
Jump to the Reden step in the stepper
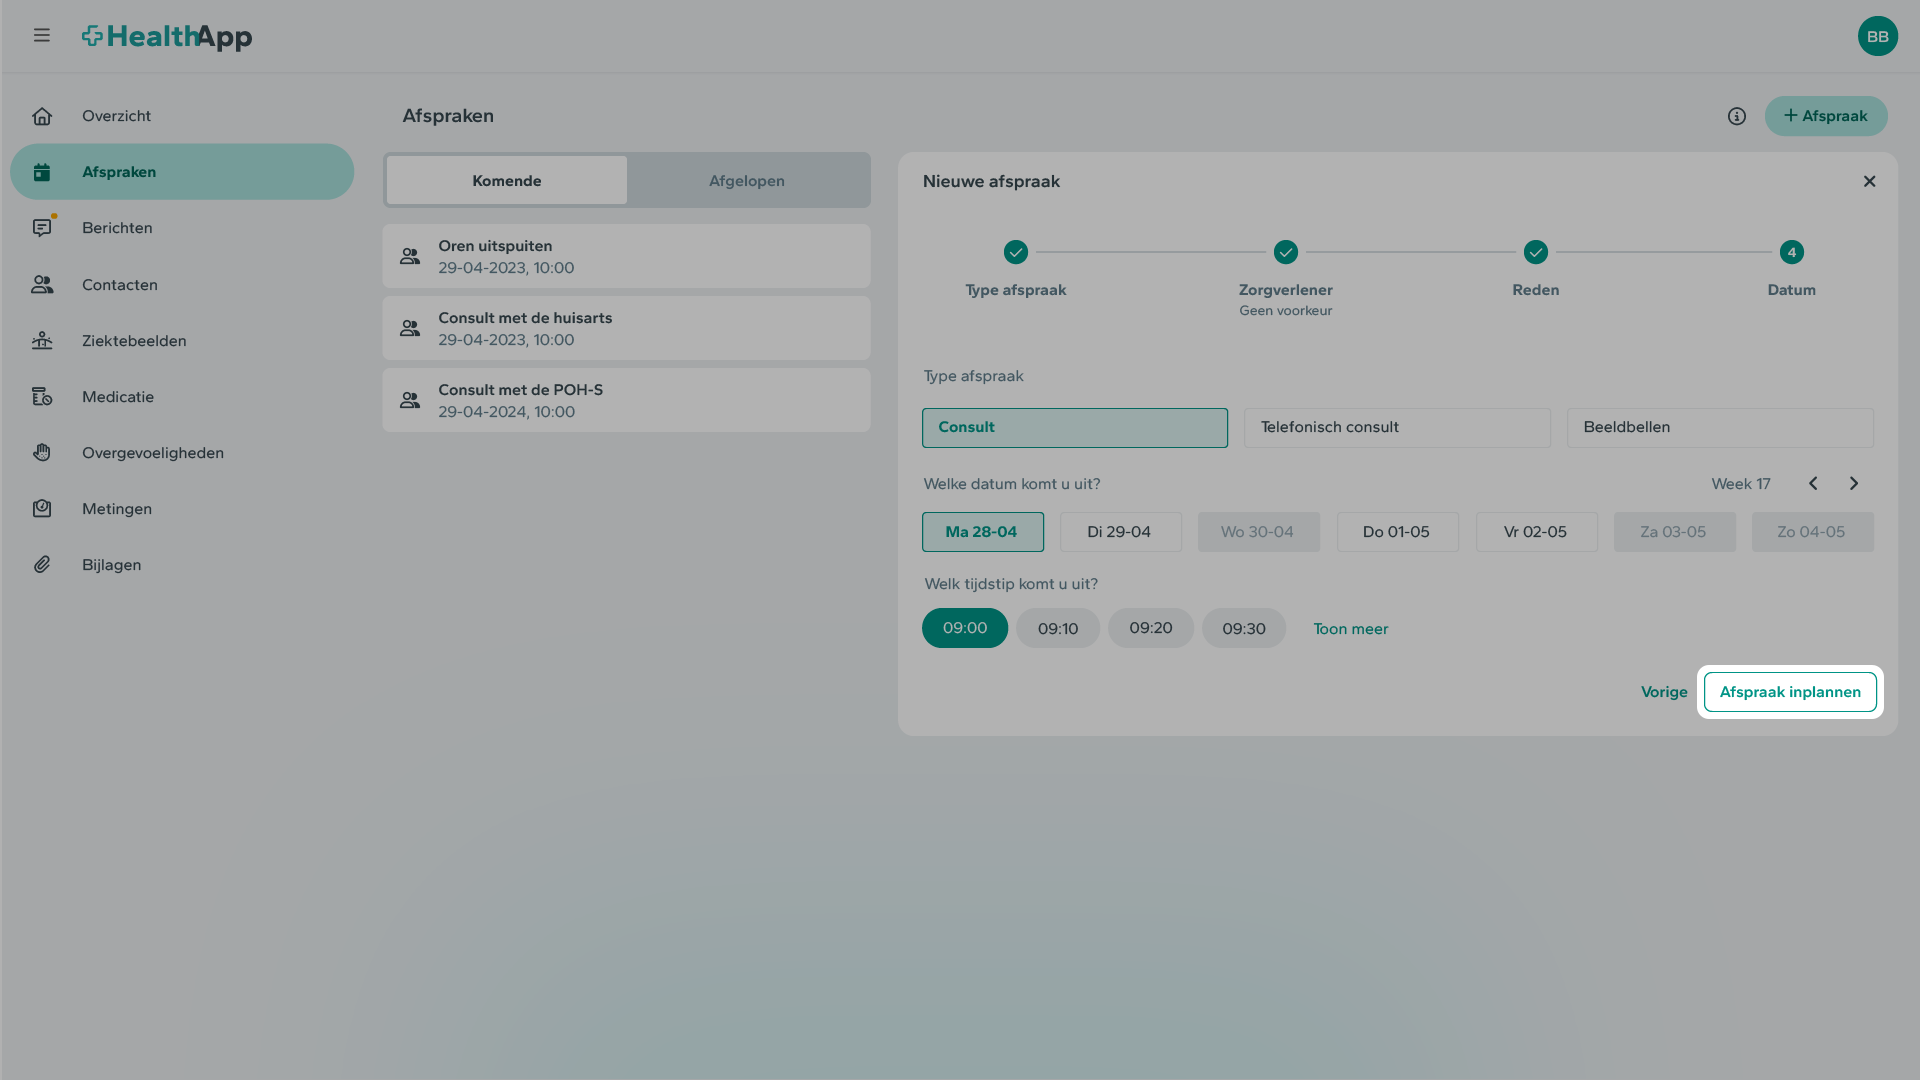click(x=1535, y=253)
